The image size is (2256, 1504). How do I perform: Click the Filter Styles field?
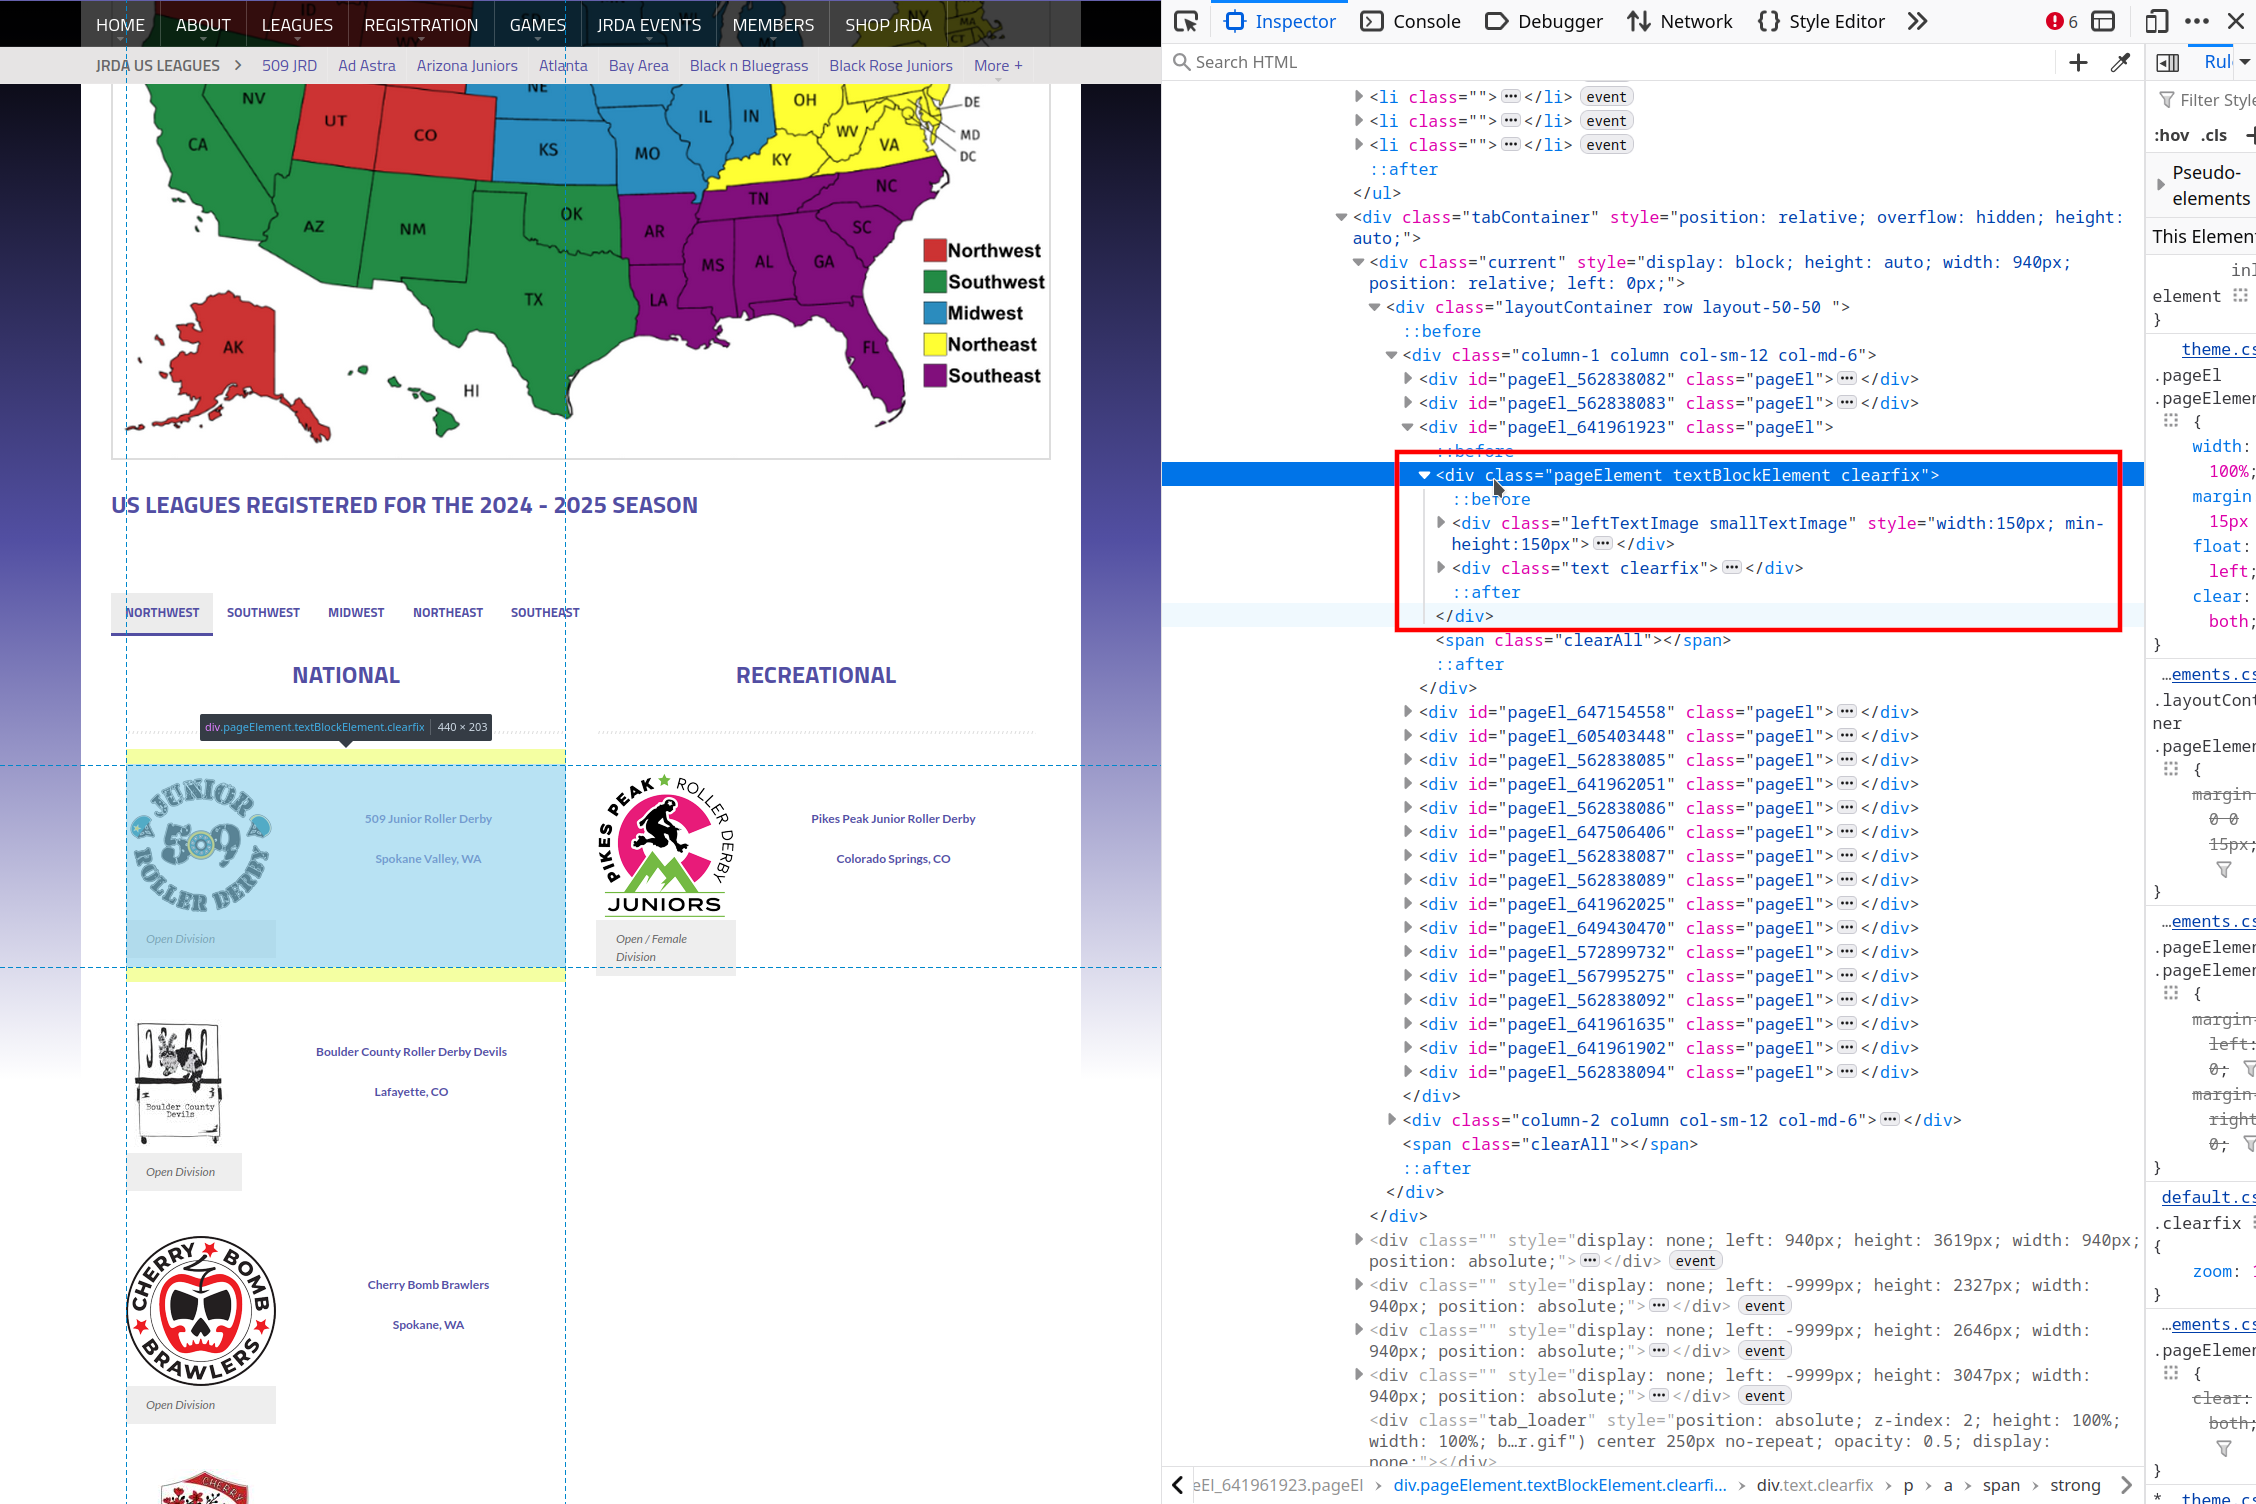[2207, 100]
